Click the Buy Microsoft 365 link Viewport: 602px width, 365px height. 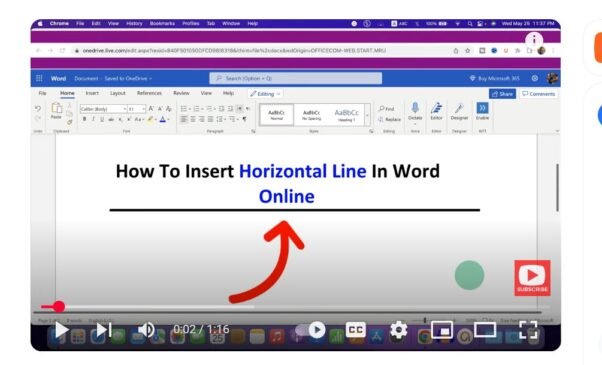494,78
